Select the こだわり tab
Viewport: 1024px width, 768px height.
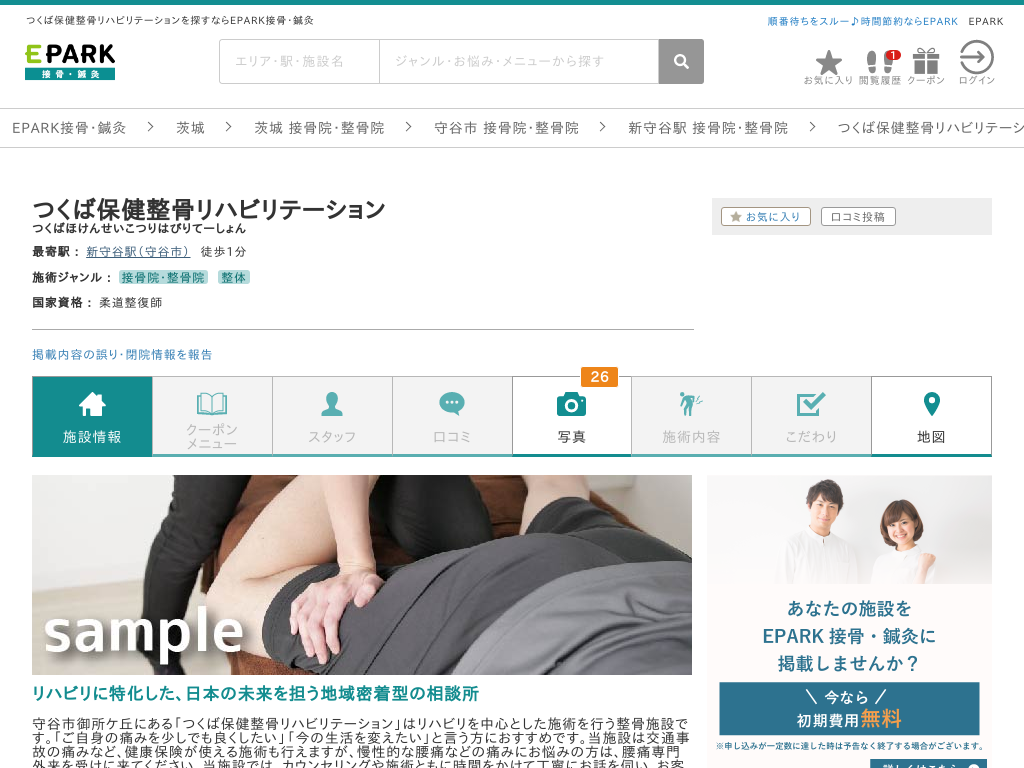point(811,416)
